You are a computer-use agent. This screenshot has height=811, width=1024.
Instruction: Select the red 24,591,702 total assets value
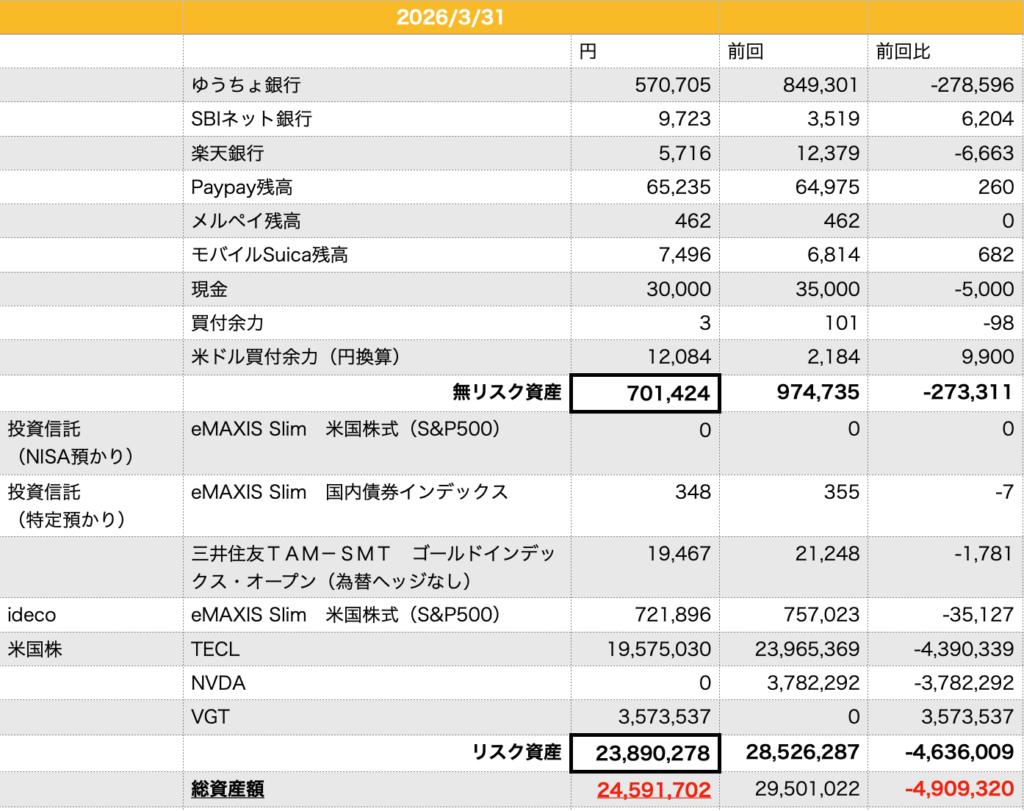tap(654, 790)
